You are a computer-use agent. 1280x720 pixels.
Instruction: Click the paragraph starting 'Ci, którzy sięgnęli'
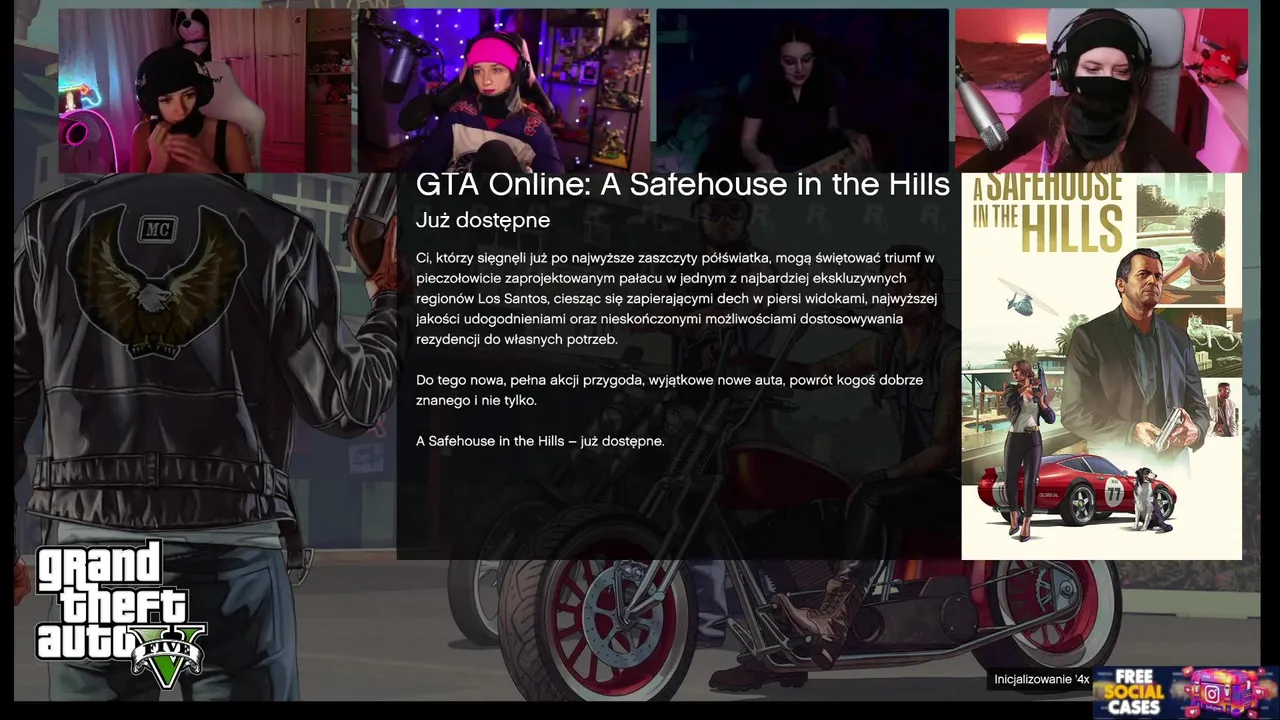click(x=676, y=298)
